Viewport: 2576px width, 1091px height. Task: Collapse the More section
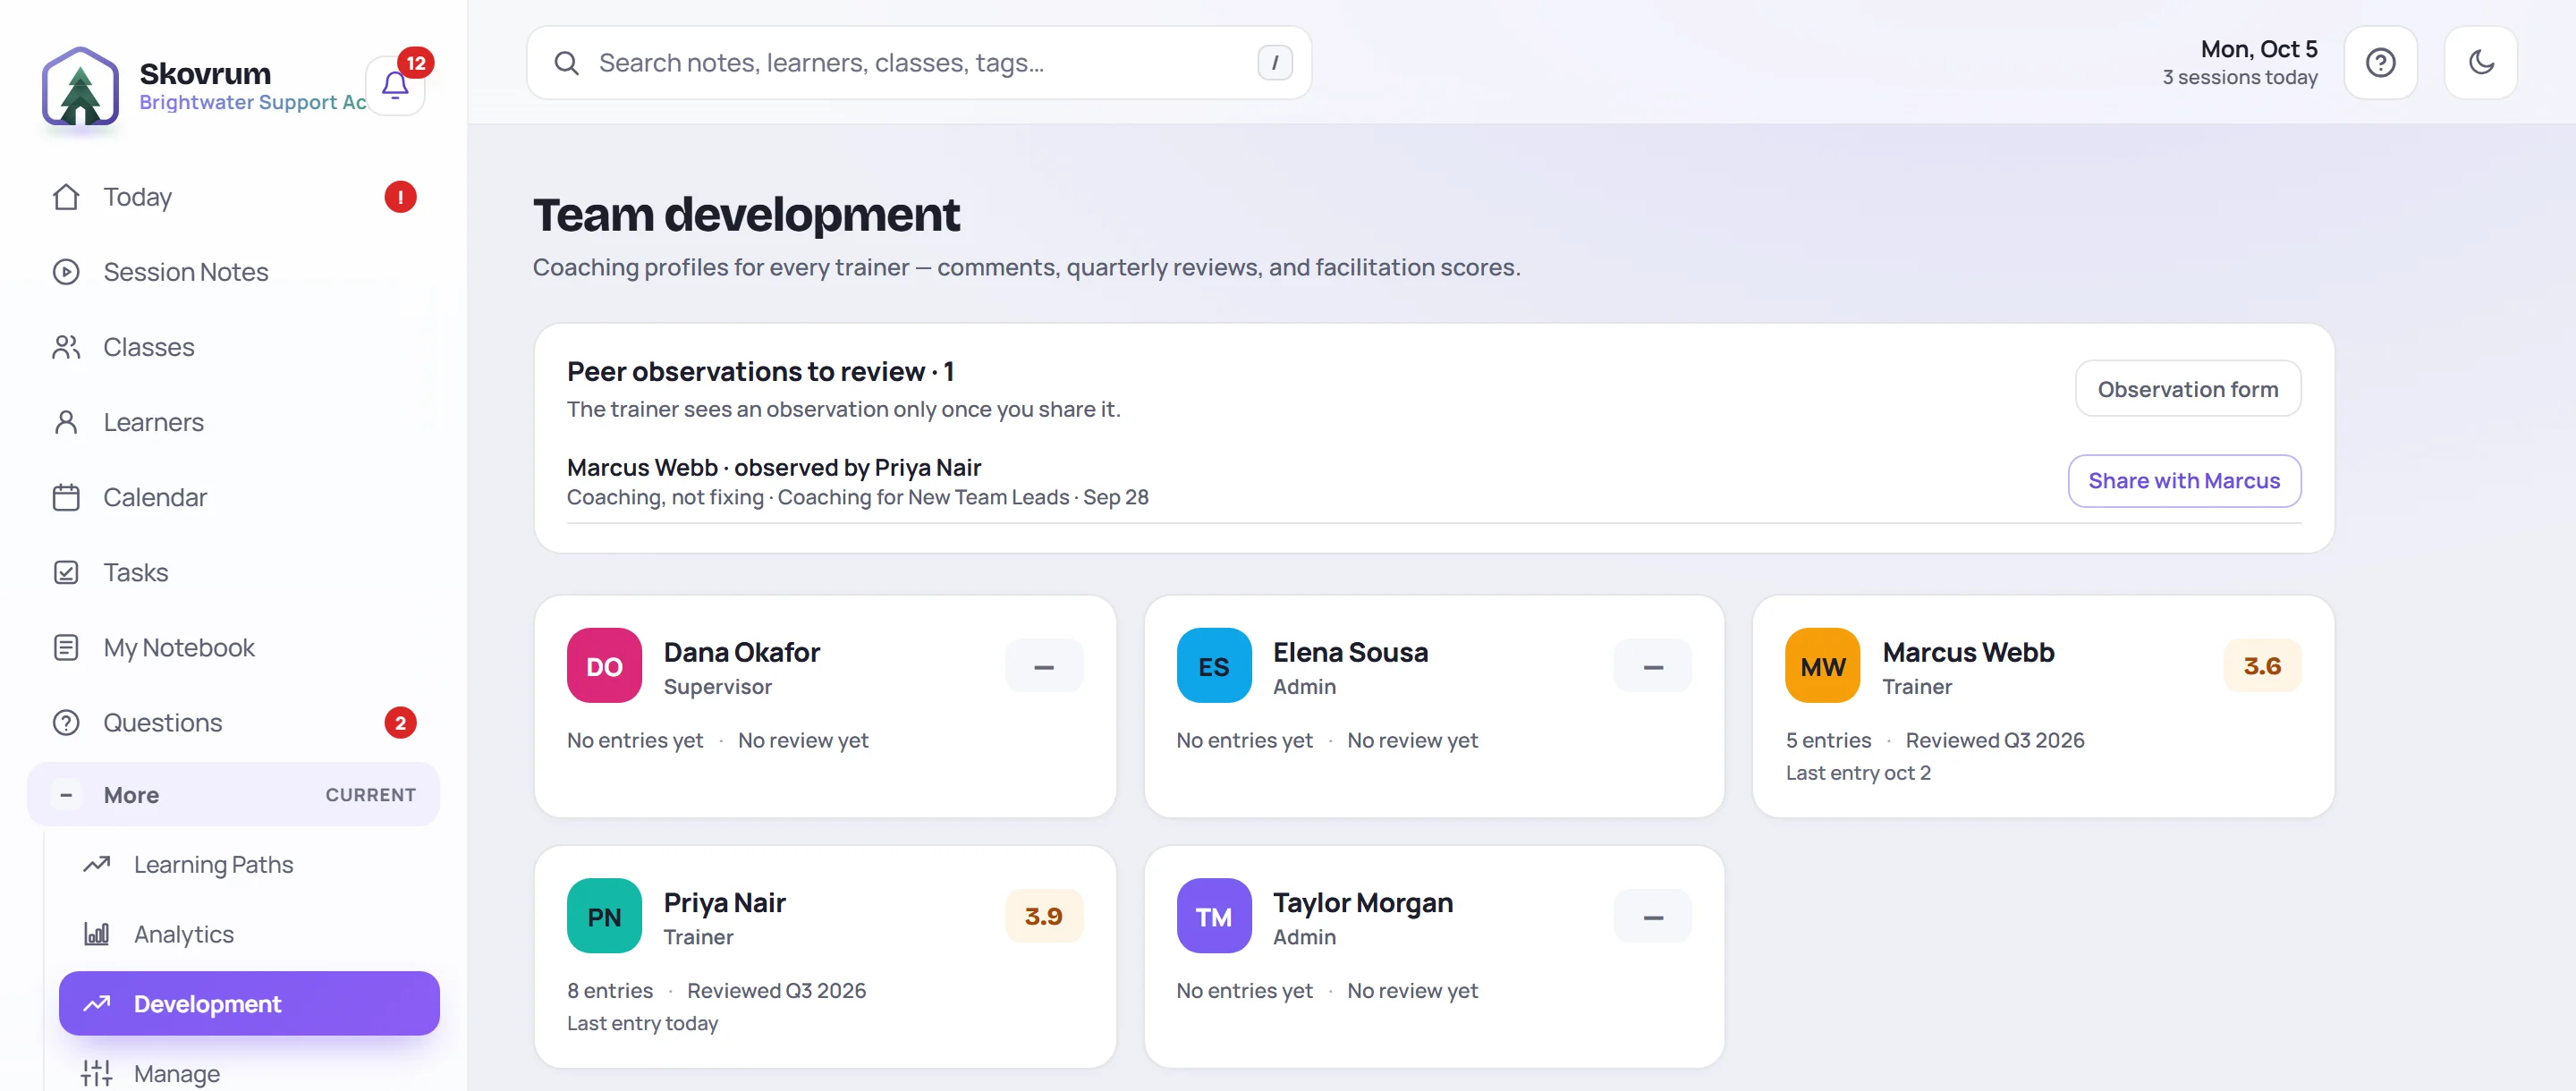pos(233,795)
